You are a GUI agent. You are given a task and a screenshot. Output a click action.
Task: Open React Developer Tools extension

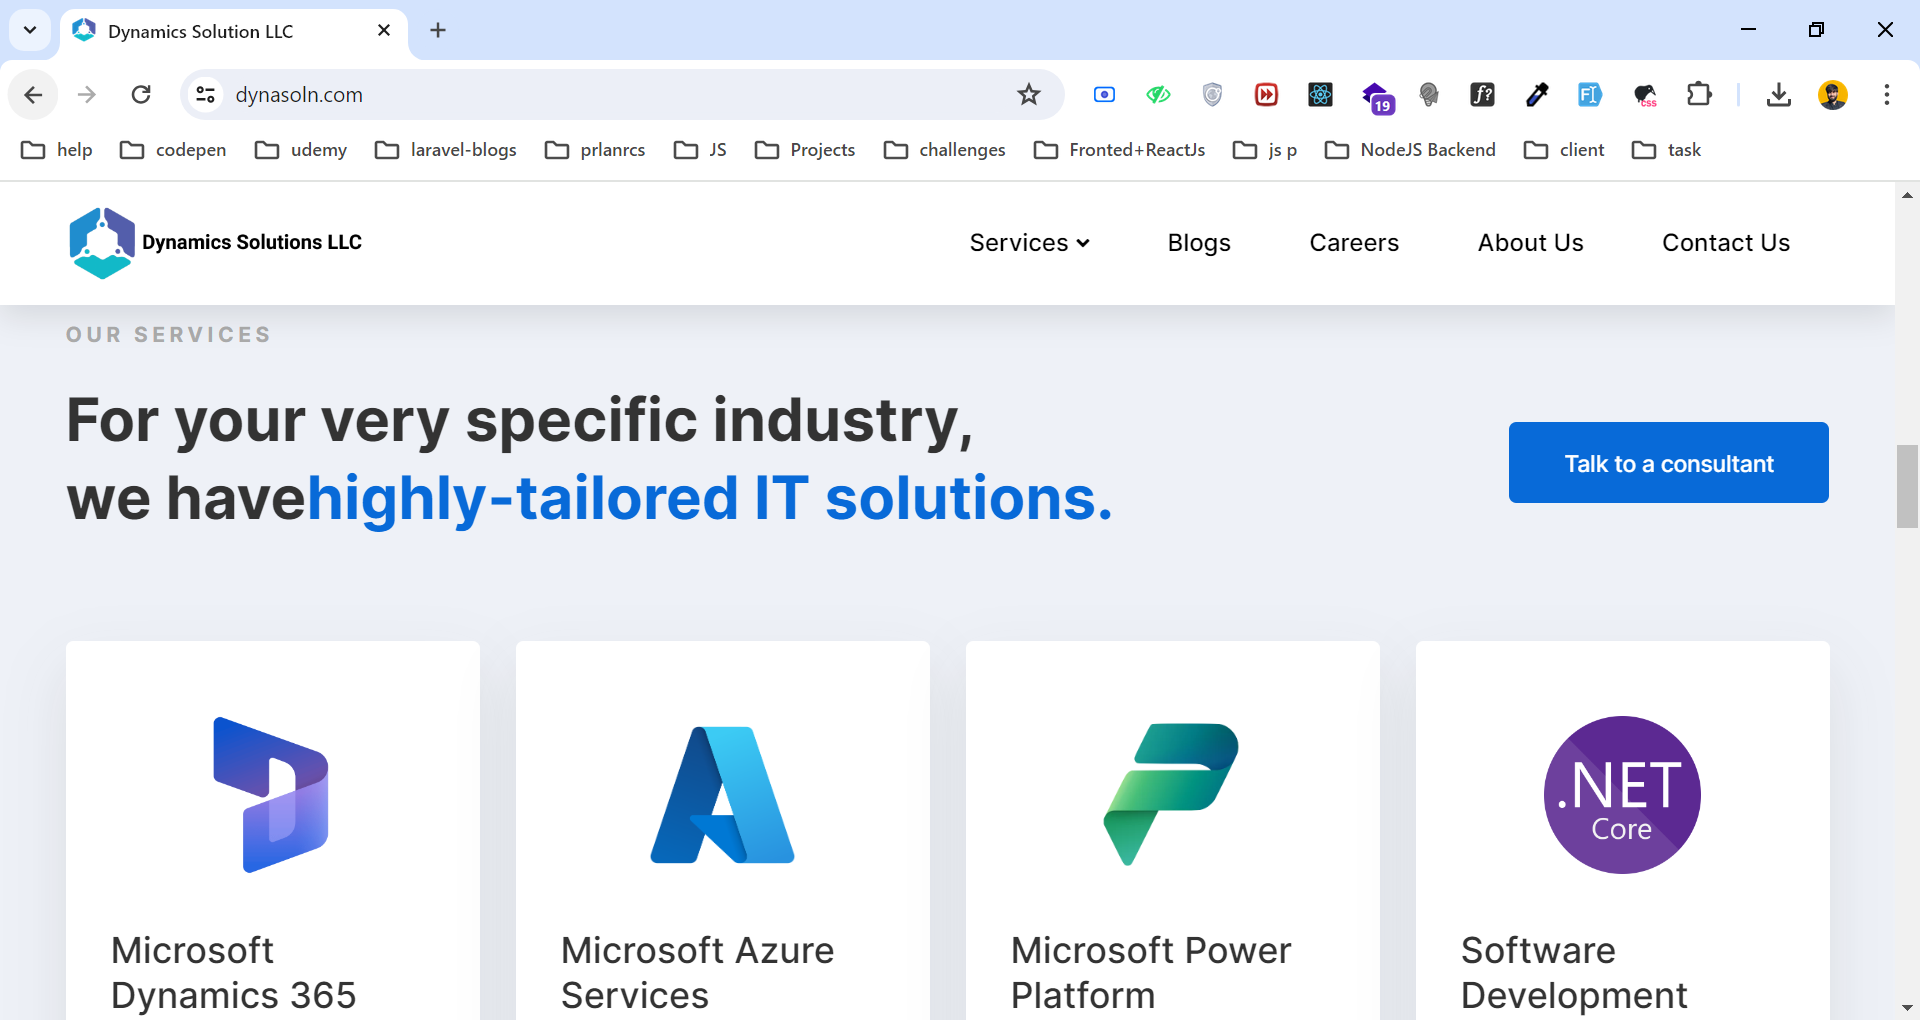pos(1320,95)
